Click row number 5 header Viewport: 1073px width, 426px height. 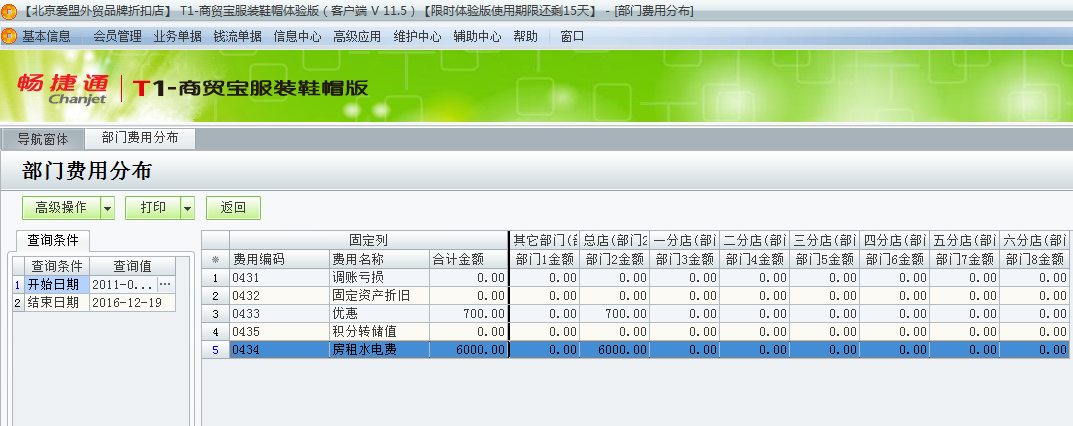coord(215,349)
